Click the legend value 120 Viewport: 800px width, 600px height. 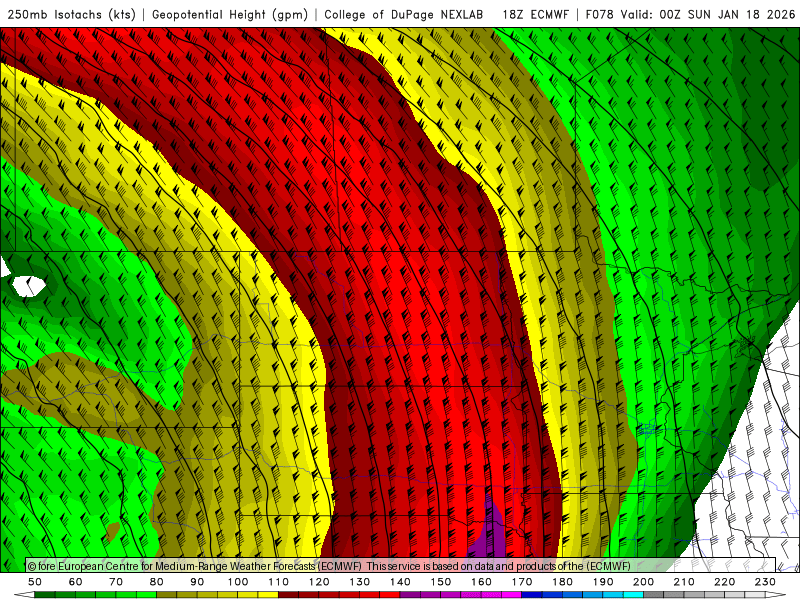point(319,582)
